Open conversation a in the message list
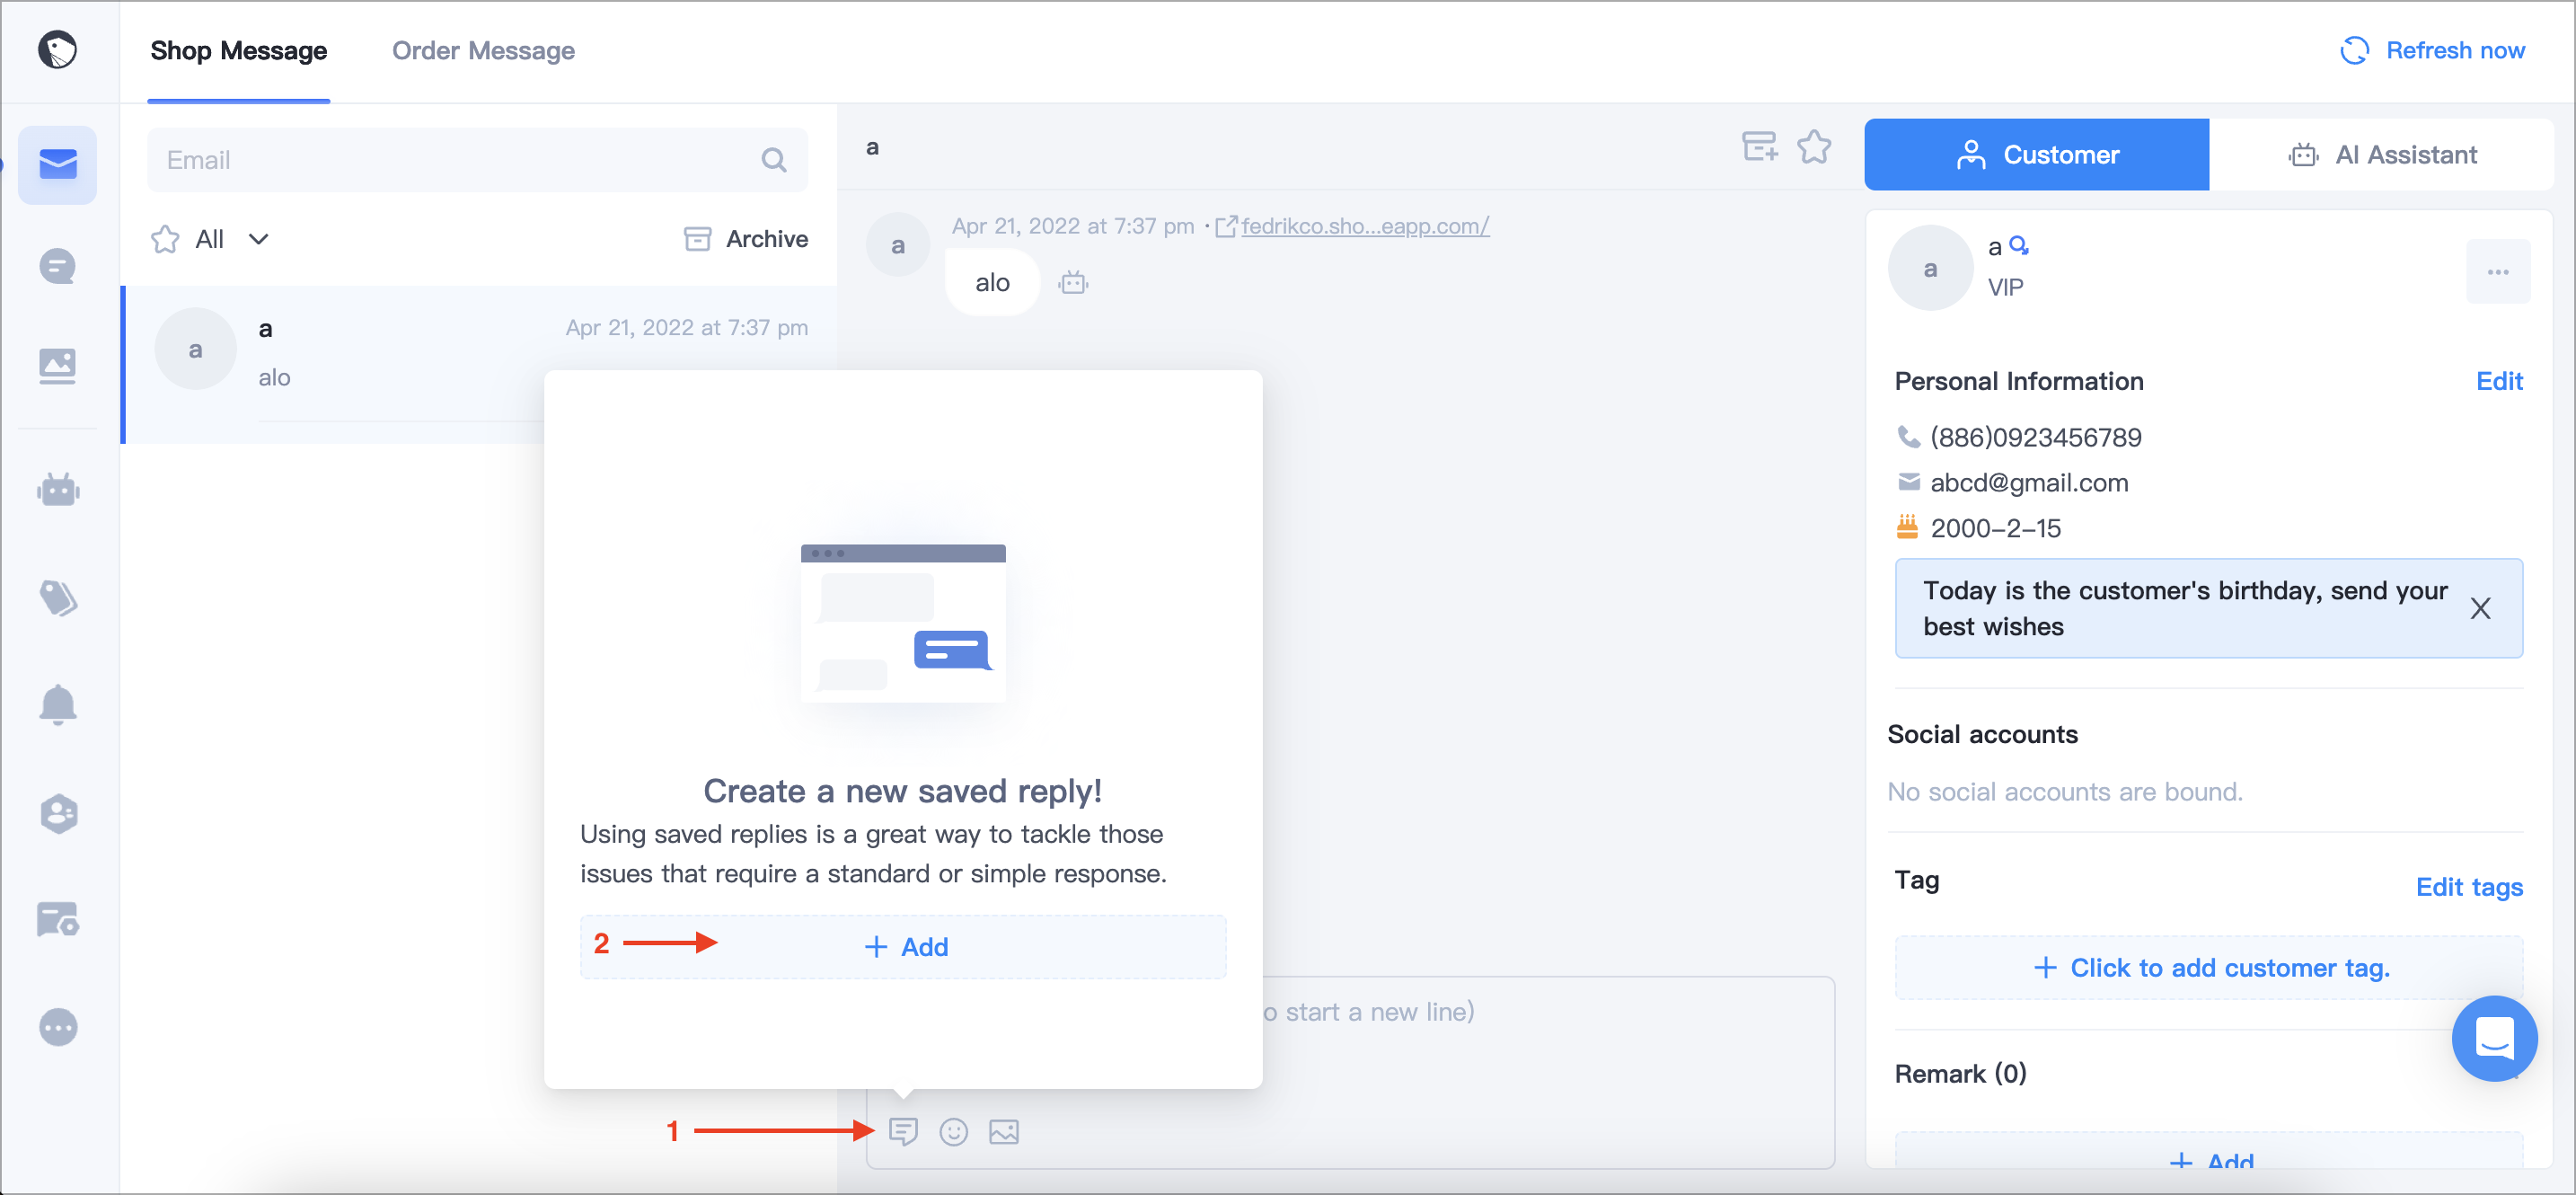Viewport: 2576px width, 1195px height. point(479,364)
